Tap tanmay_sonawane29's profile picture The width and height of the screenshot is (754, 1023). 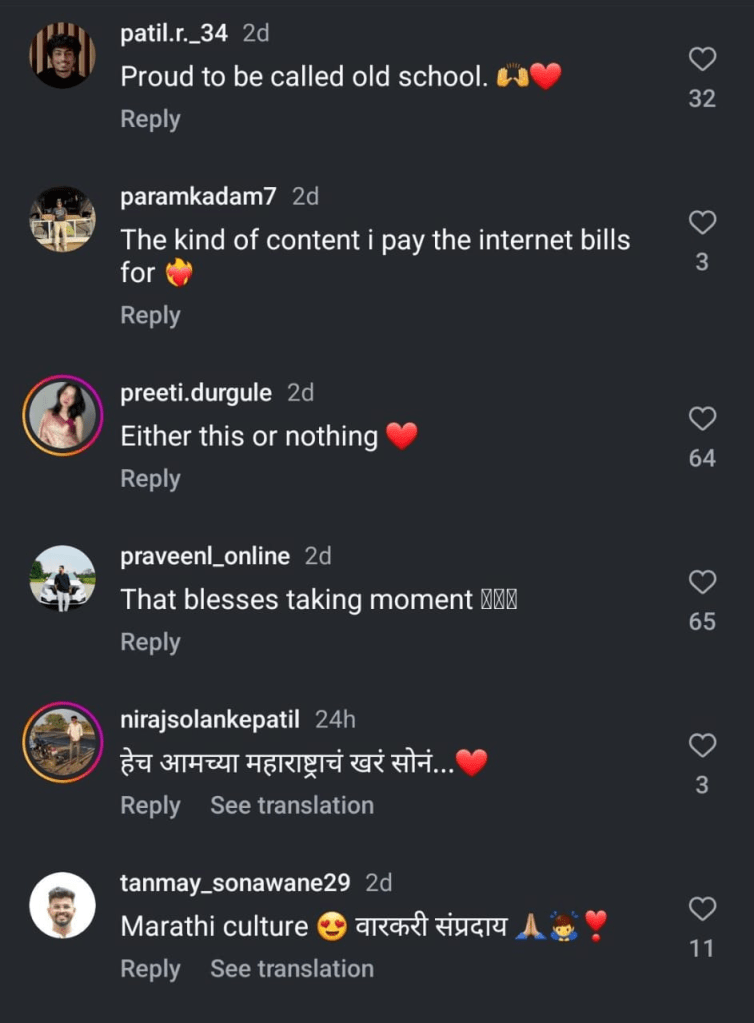pos(62,904)
